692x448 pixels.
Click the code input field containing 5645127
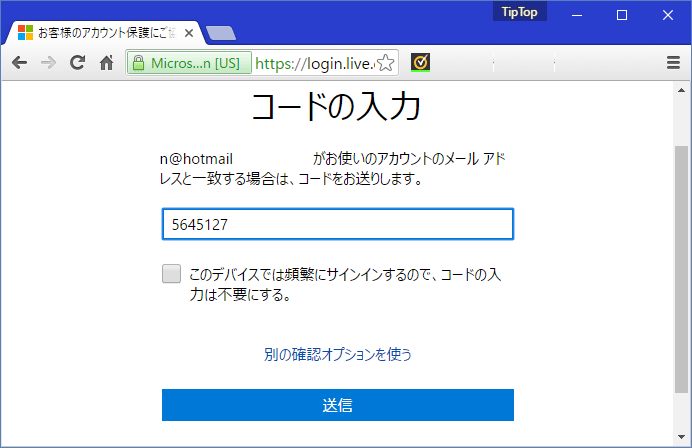pyautogui.click(x=338, y=224)
